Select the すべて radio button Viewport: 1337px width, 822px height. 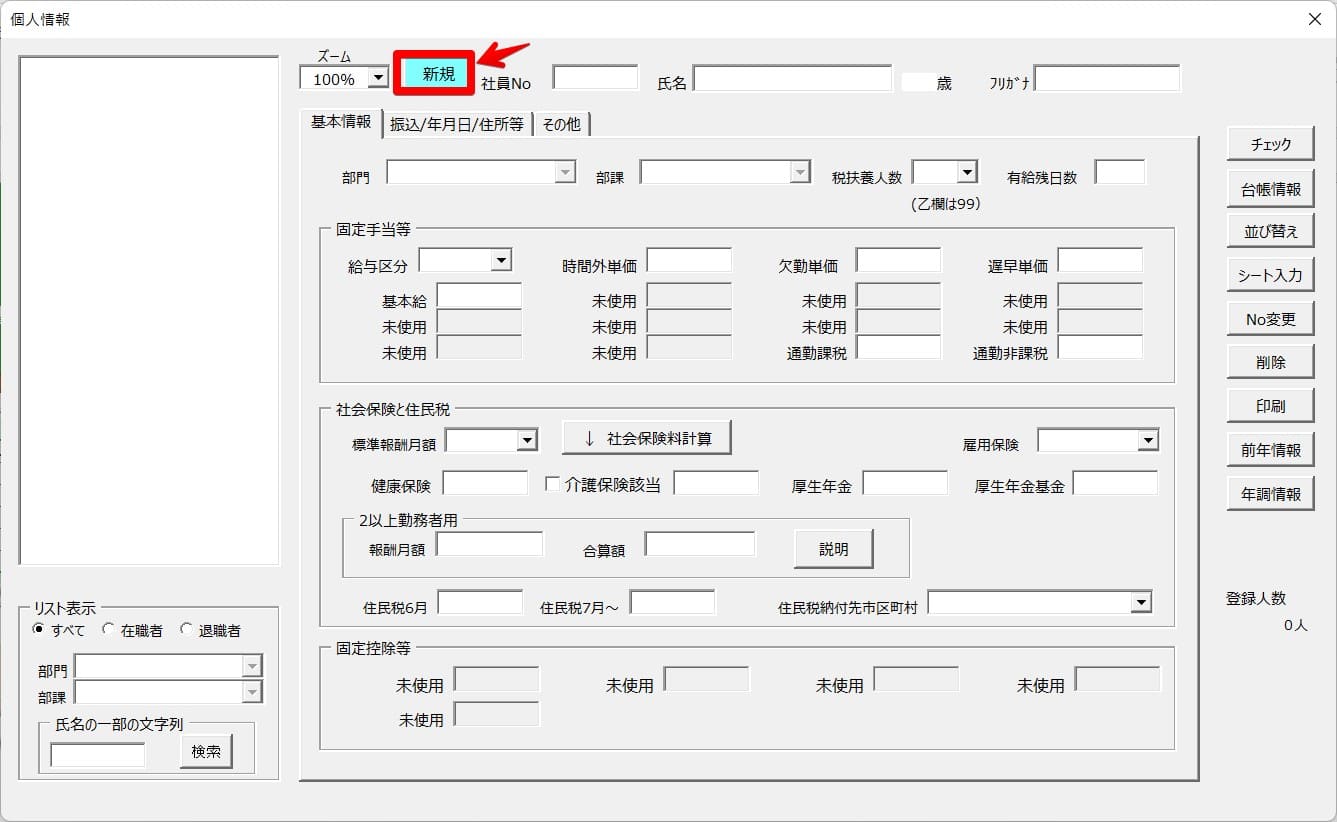[40, 630]
